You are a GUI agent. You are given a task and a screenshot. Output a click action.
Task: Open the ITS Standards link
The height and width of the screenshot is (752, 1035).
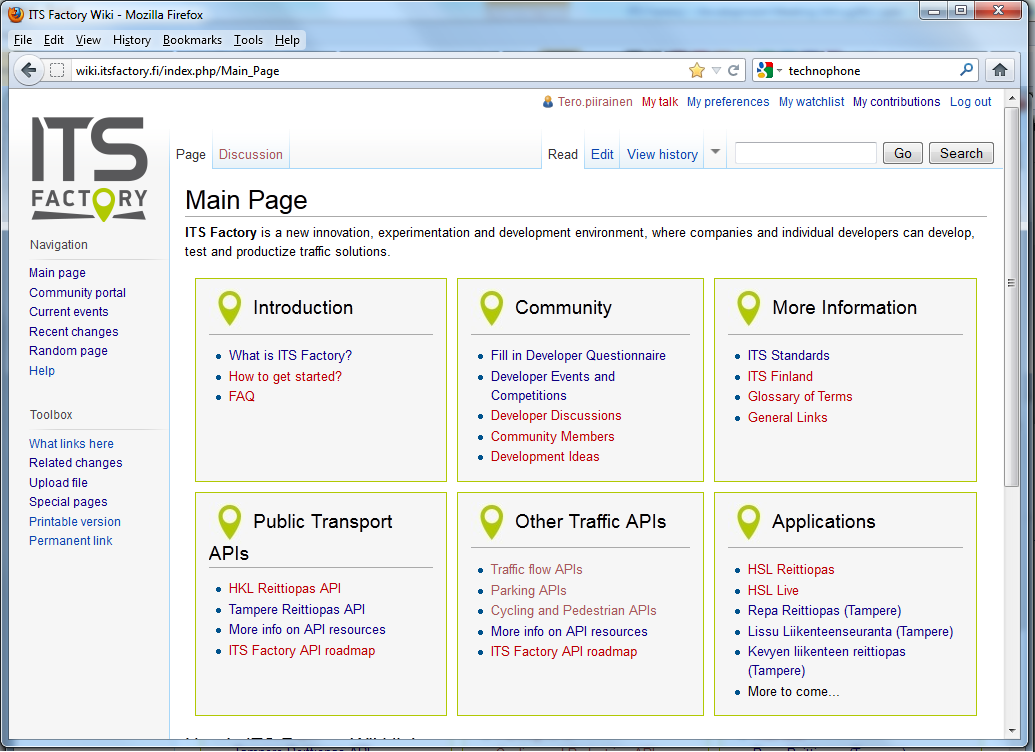pyautogui.click(x=788, y=355)
